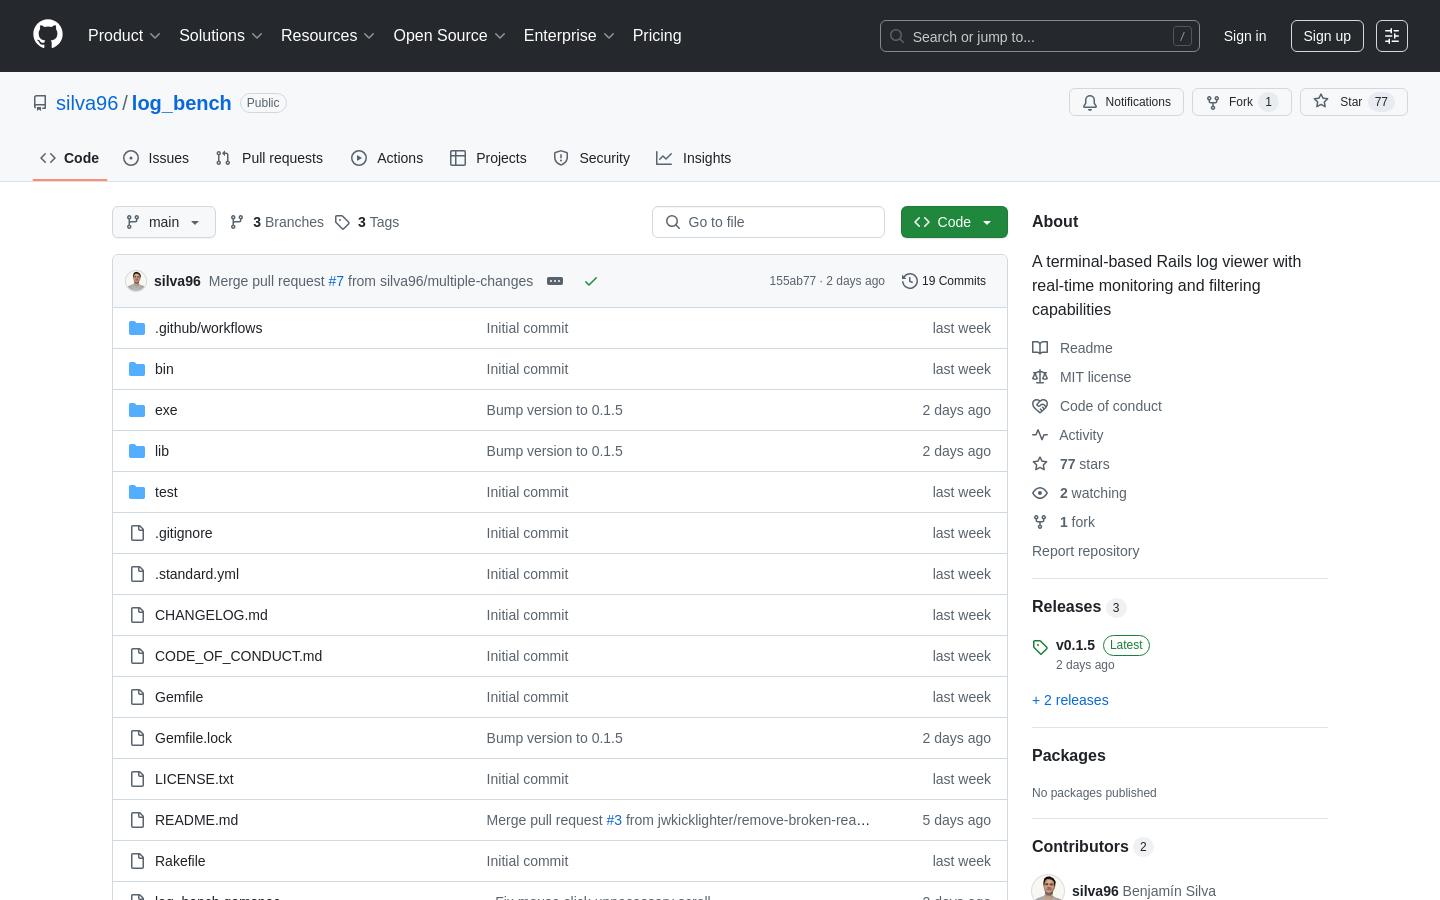Open commit hash 155ab77
The width and height of the screenshot is (1440, 900).
792,281
